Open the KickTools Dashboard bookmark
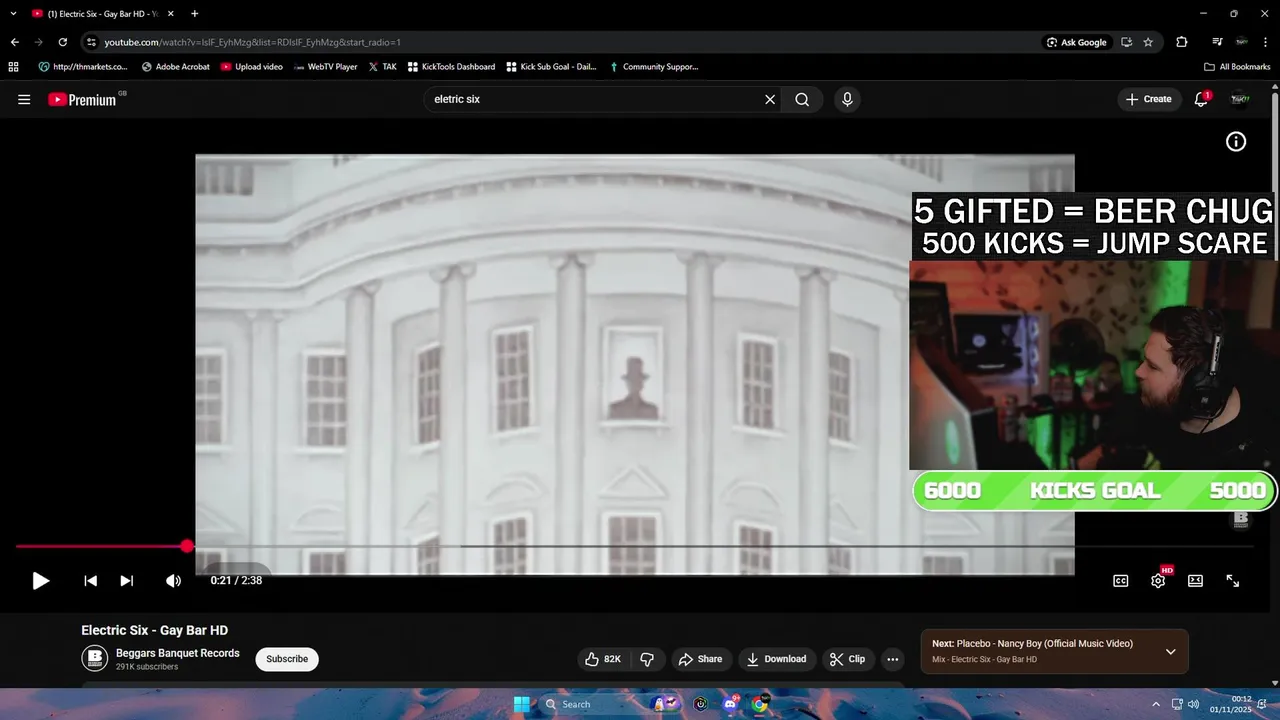Viewport: 1280px width, 720px height. 450,67
